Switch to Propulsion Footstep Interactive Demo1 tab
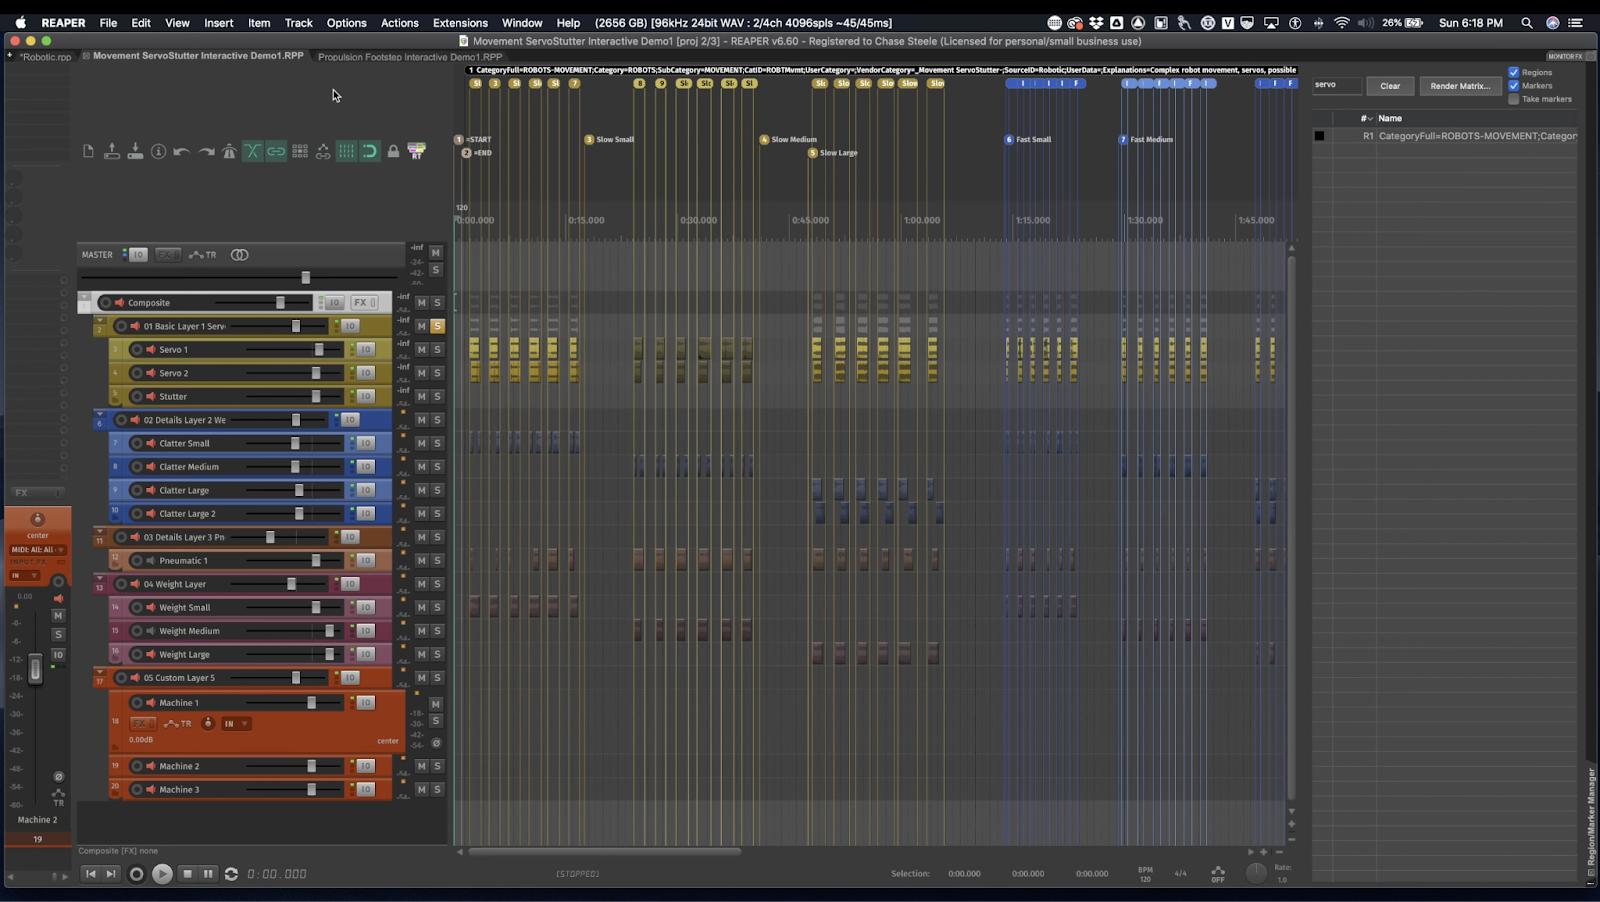This screenshot has width=1600, height=902. point(410,57)
